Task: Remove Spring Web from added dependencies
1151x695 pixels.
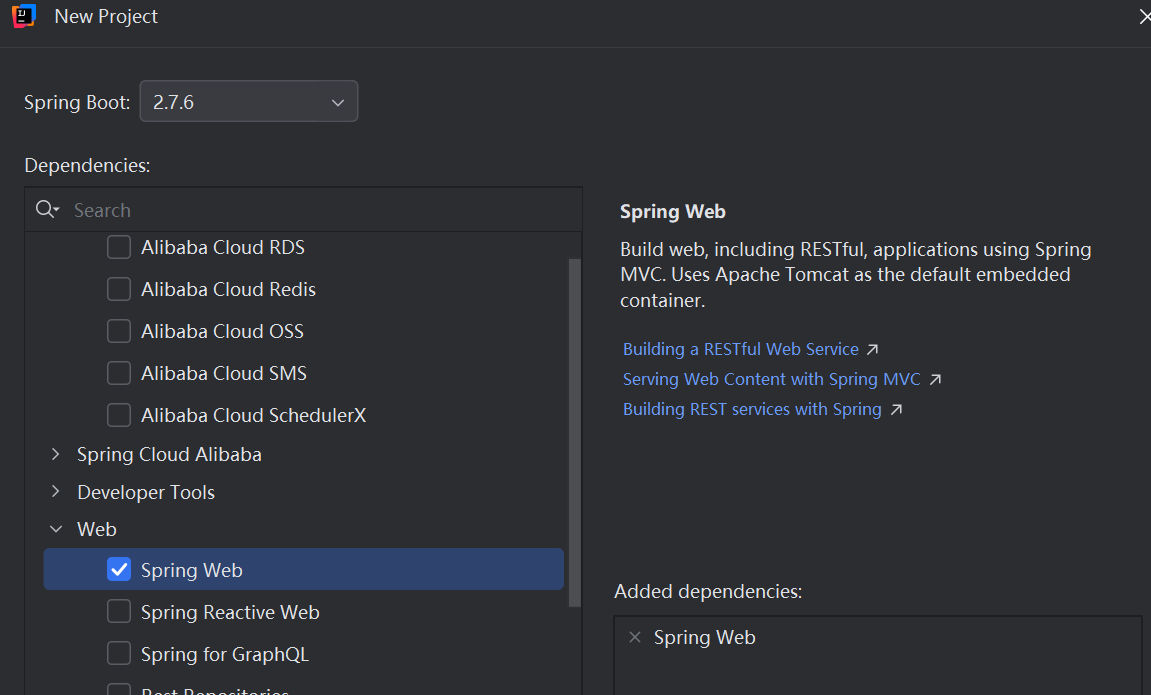Action: coord(635,637)
